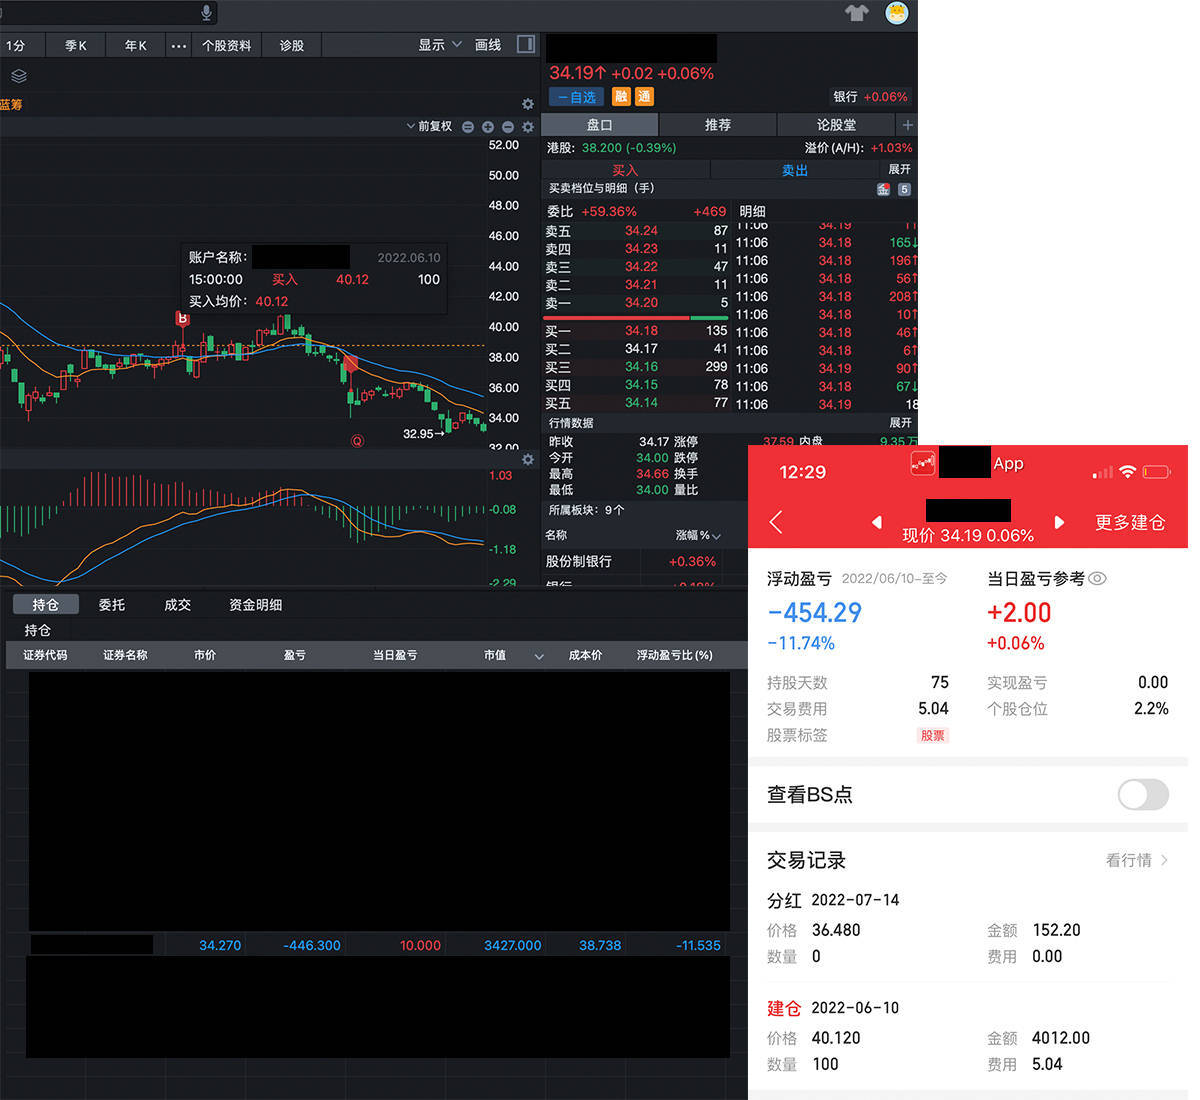Open 看行情 link in trade records
Image resolution: width=1200 pixels, height=1100 pixels.
(1131, 860)
